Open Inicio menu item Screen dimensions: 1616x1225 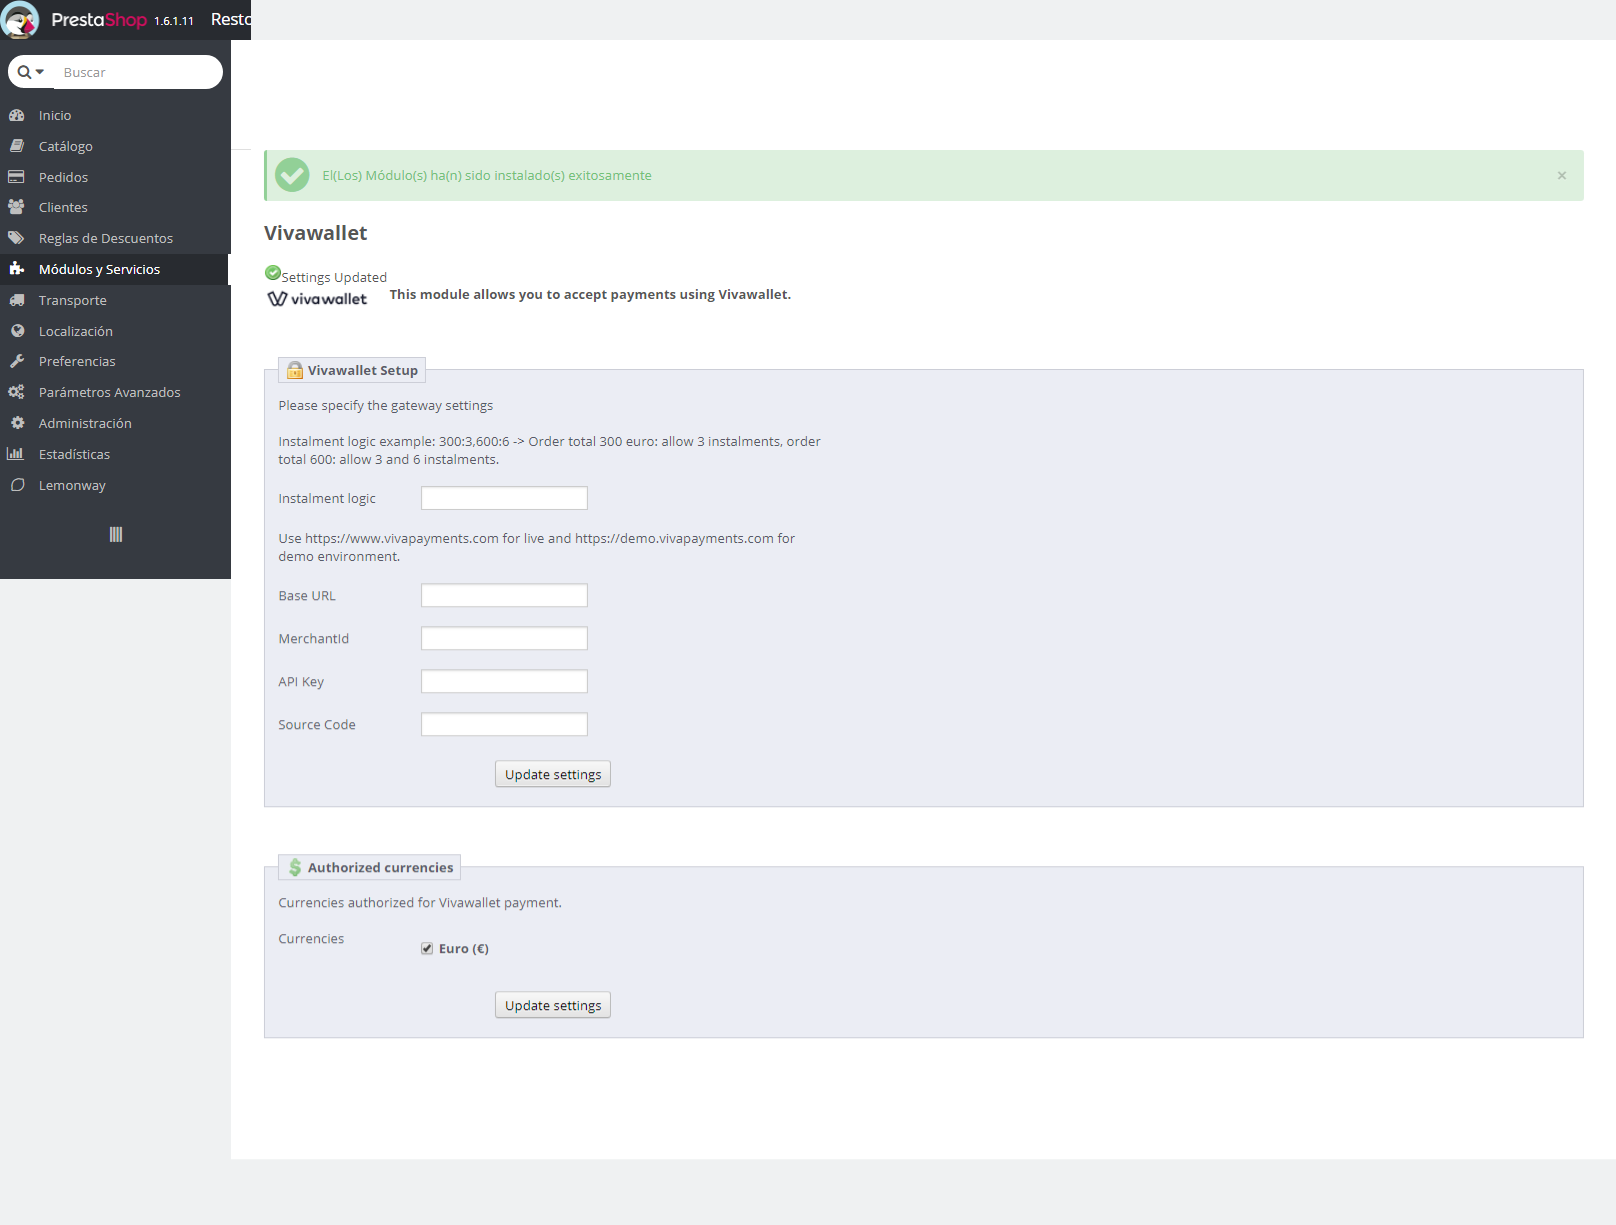tap(115, 115)
